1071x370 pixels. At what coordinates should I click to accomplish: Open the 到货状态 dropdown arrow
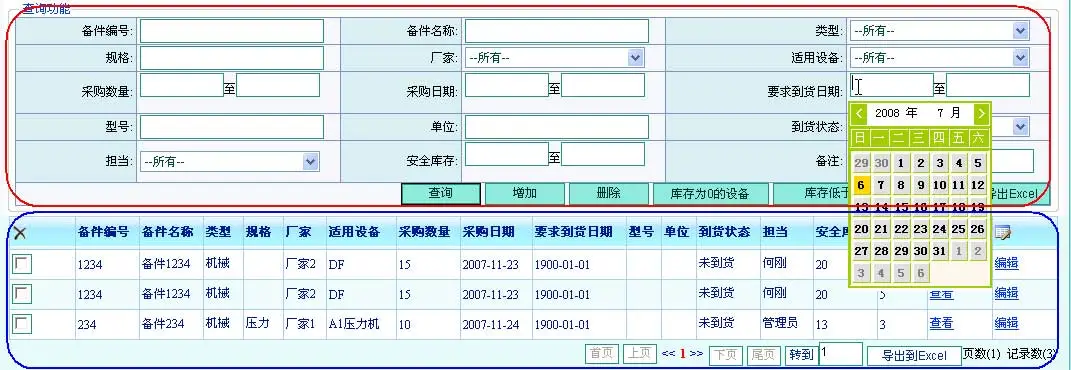click(1020, 126)
